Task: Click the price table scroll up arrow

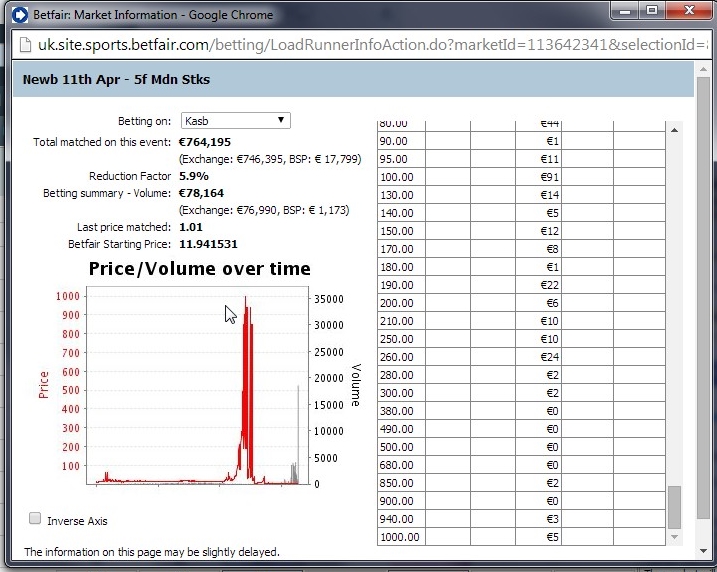Action: tap(674, 130)
